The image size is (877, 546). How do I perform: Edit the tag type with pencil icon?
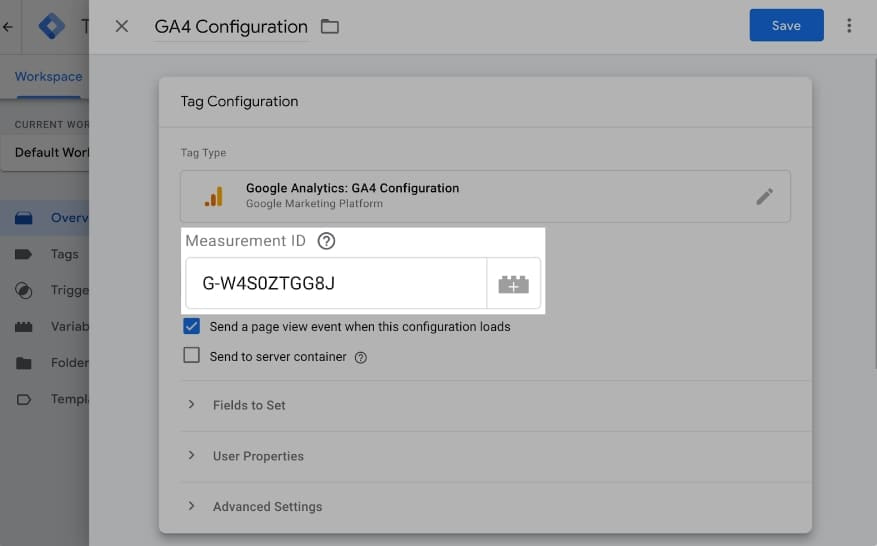tap(764, 196)
